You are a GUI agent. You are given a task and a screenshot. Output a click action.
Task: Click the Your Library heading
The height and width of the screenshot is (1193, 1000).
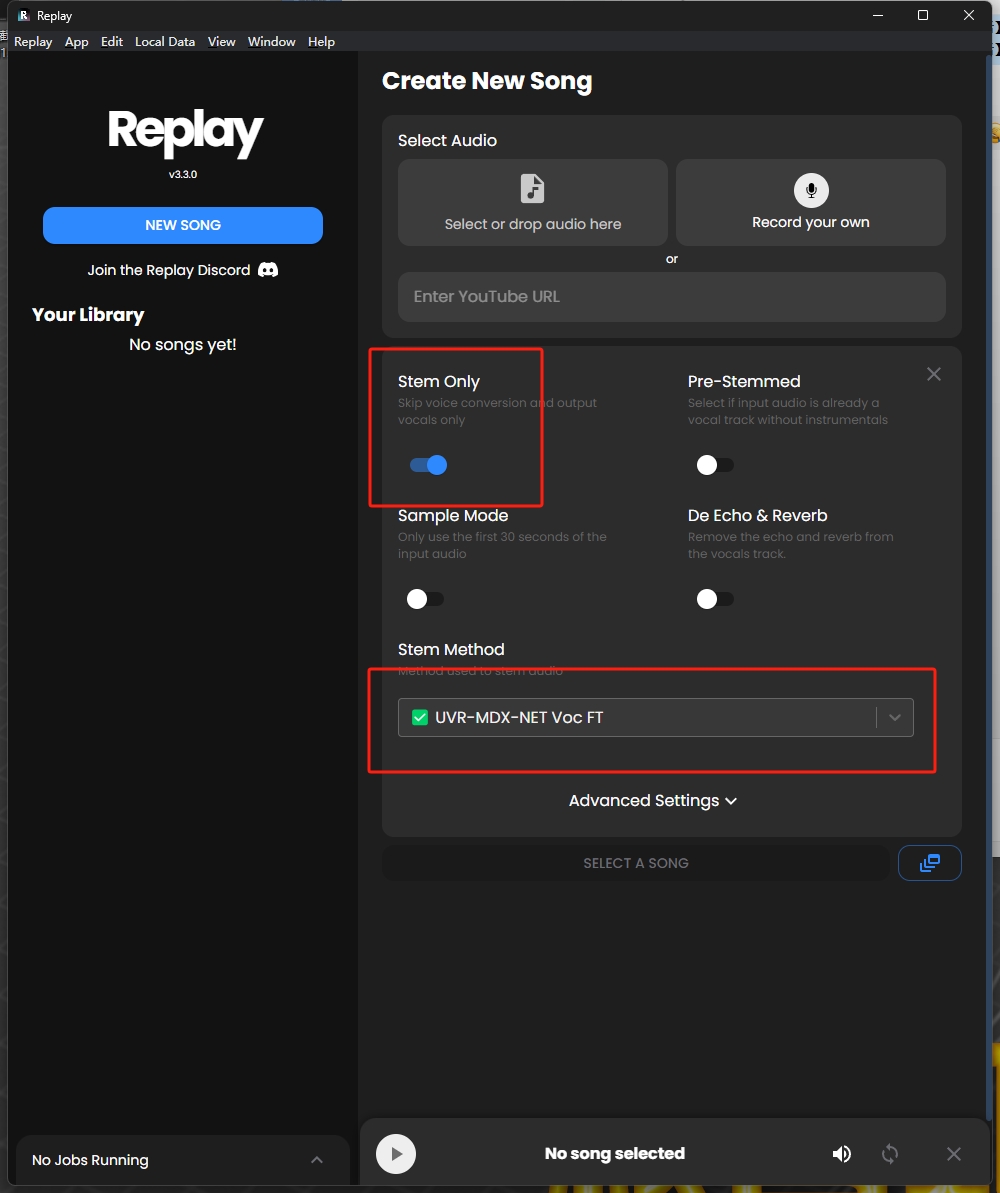pyautogui.click(x=88, y=315)
